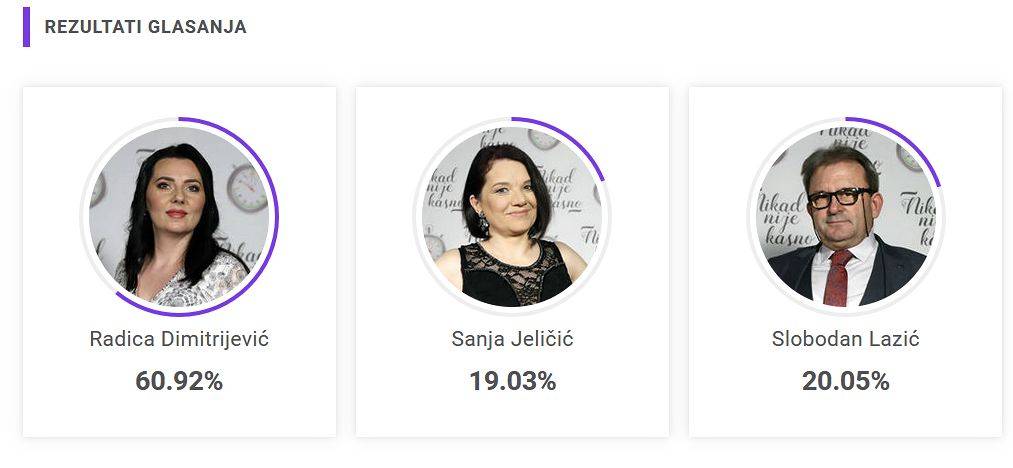Click Slobodan Lazić's circular photo
Screen dimensions: 1013x468
(x=846, y=217)
